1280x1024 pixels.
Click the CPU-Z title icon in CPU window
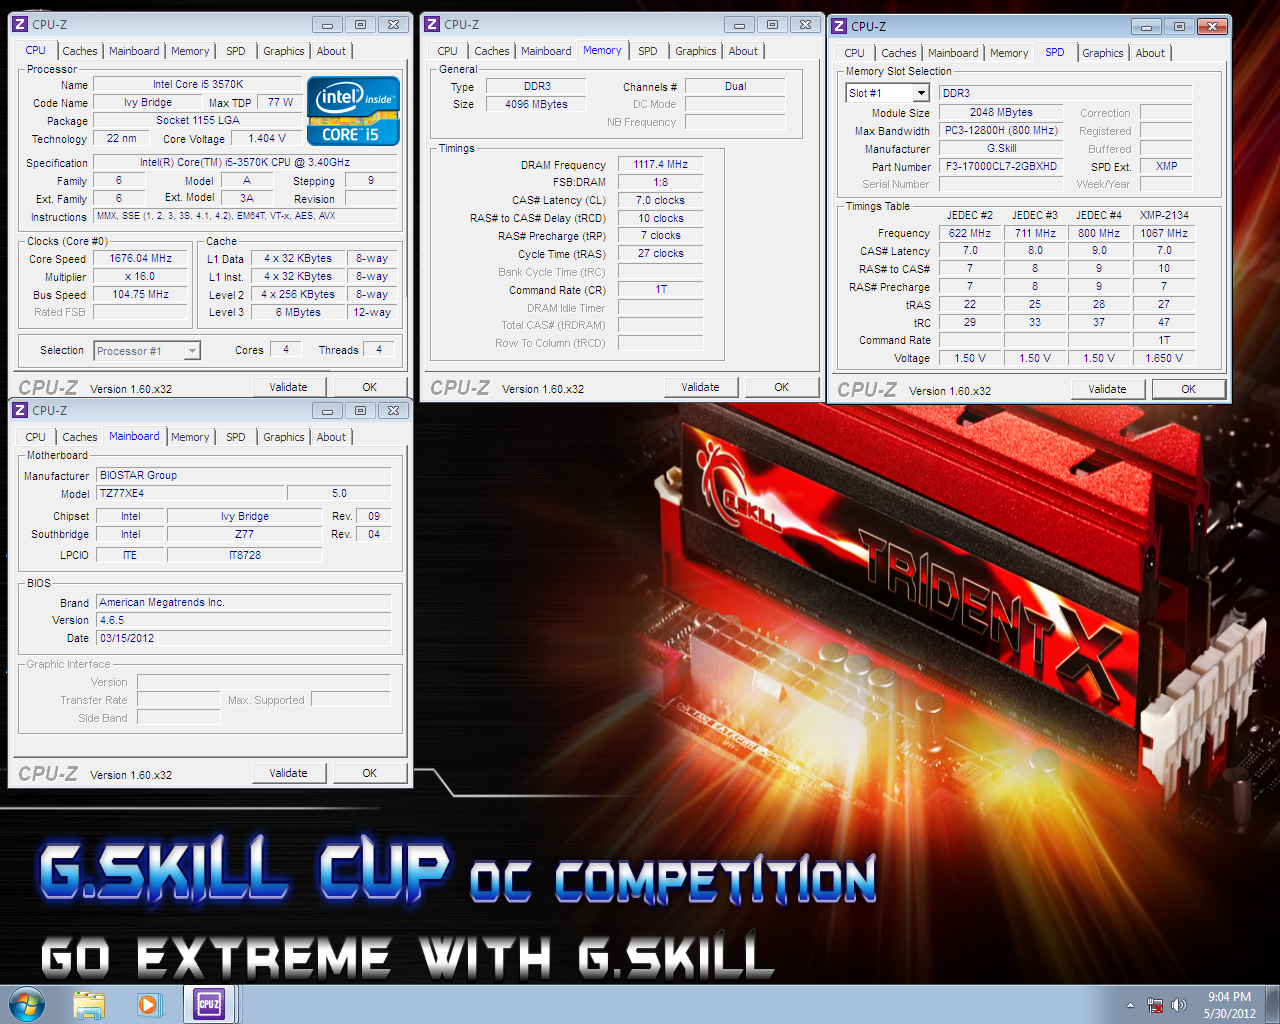pos(19,24)
